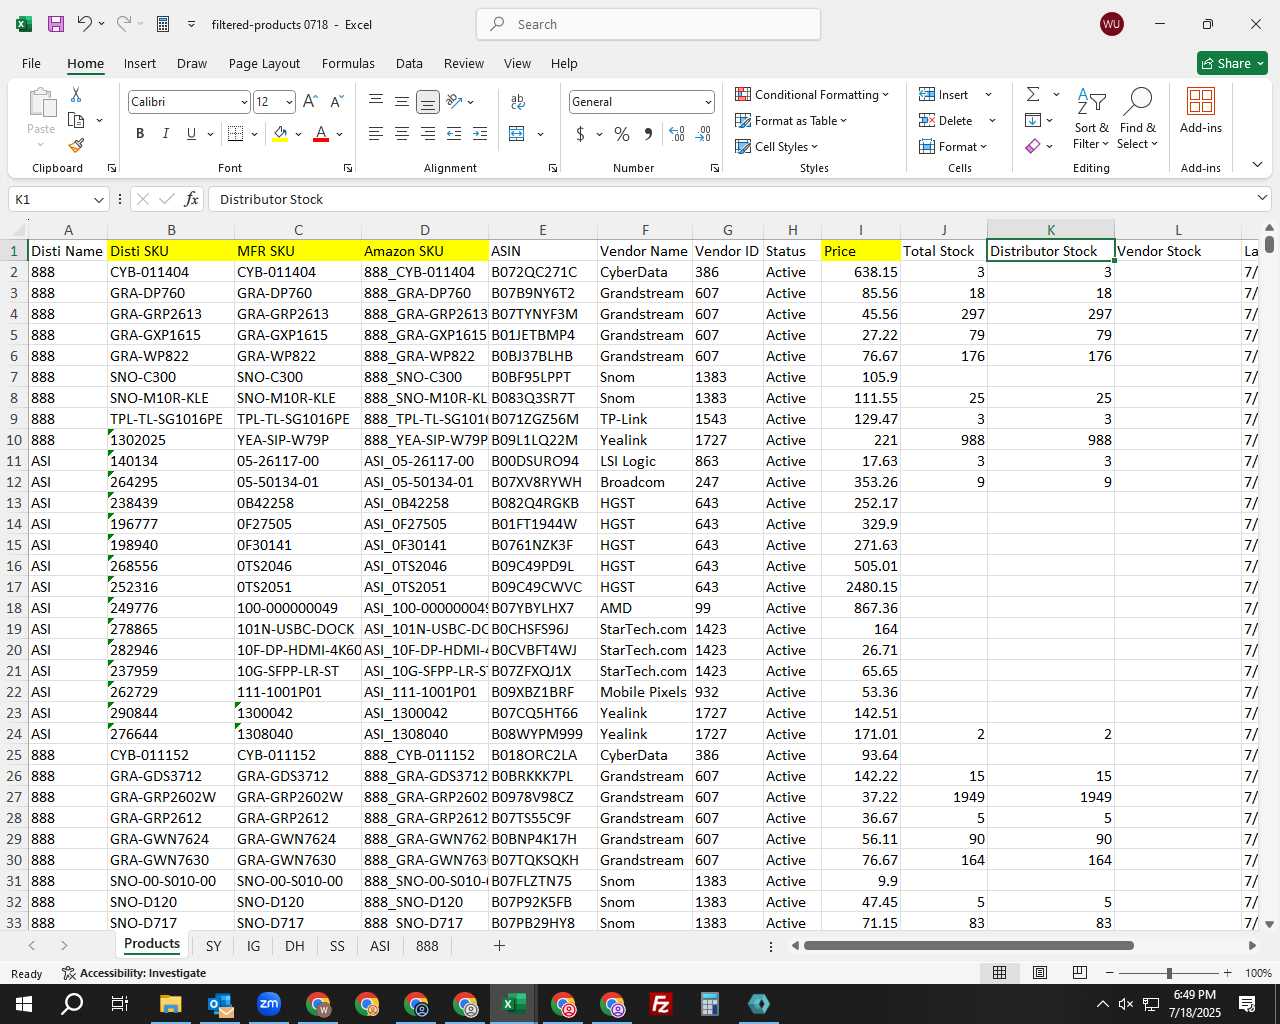Toggle Bottom Align
The image size is (1280, 1024).
(428, 101)
